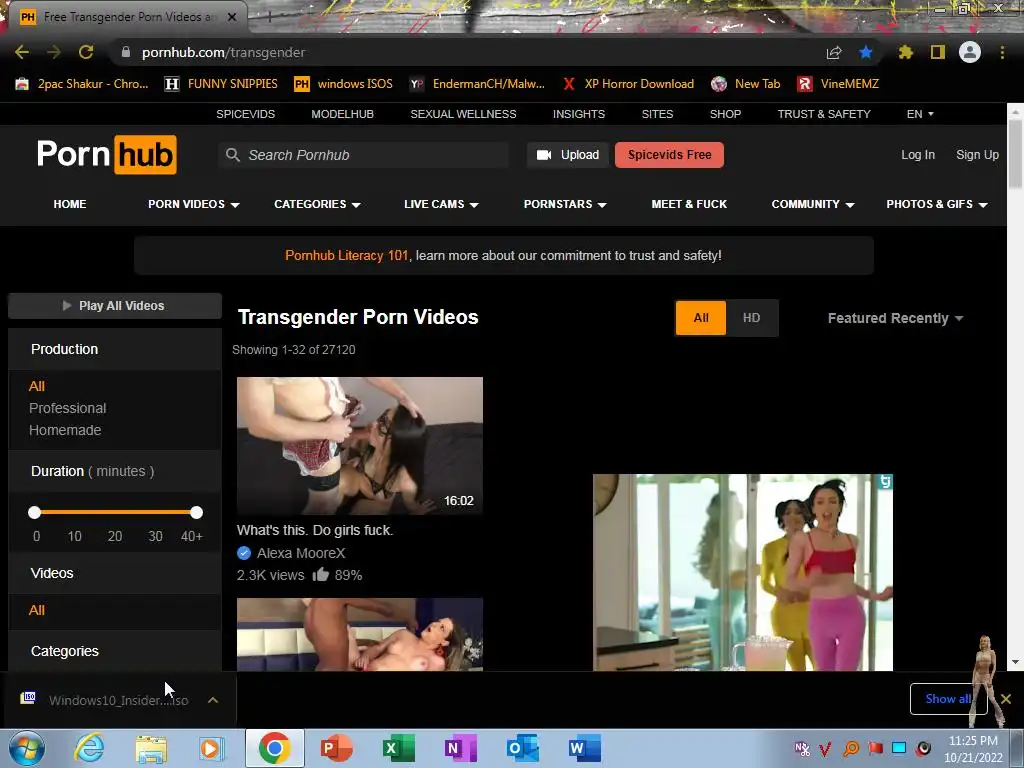The width and height of the screenshot is (1024, 768).
Task: Expand the COMMUNITY nav dropdown
Action: coord(813,204)
